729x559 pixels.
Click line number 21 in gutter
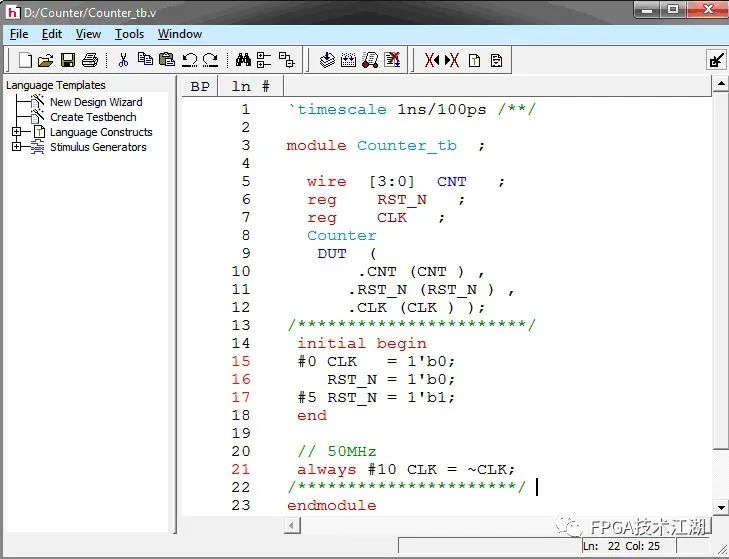click(241, 469)
